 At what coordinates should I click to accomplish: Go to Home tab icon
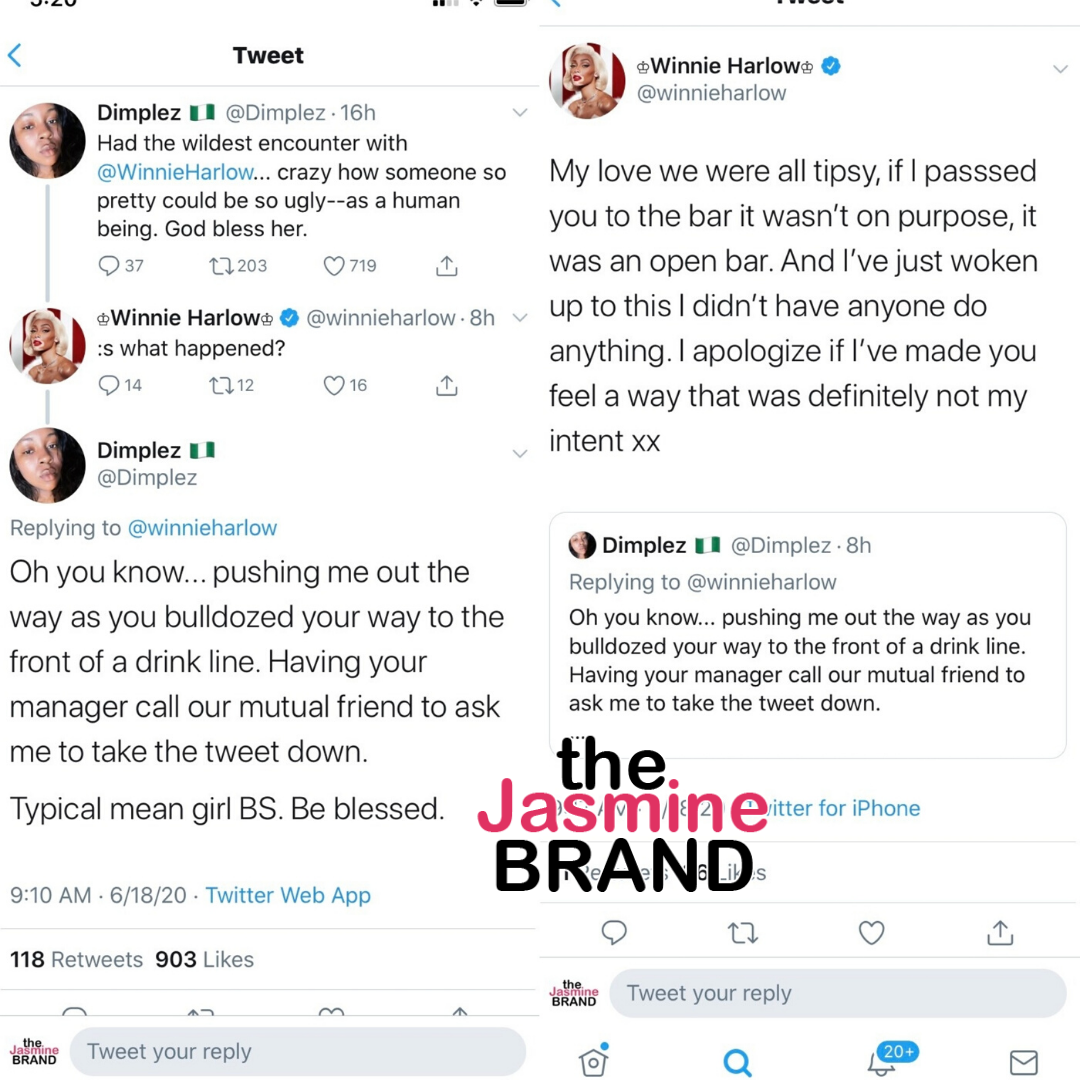(593, 1061)
